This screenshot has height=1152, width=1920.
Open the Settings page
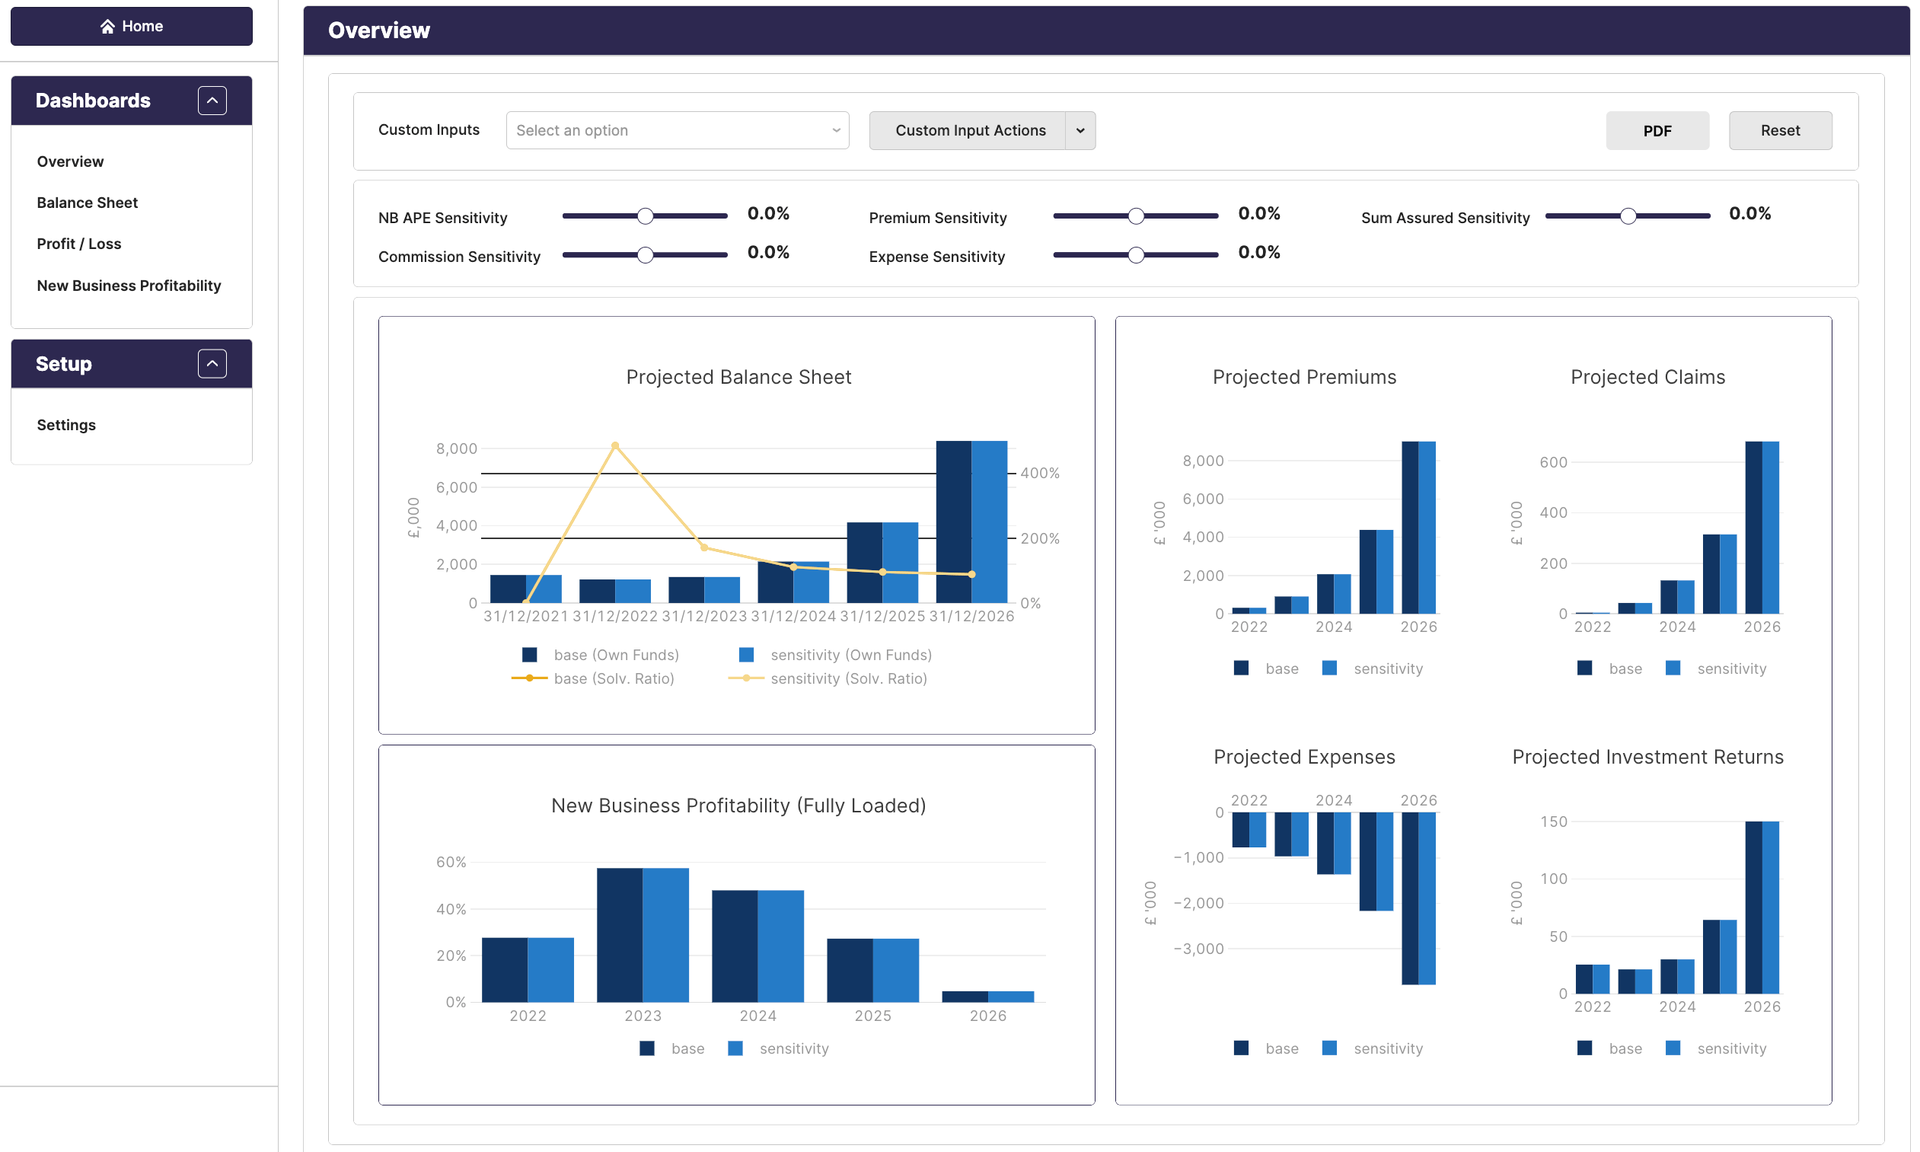[x=66, y=425]
